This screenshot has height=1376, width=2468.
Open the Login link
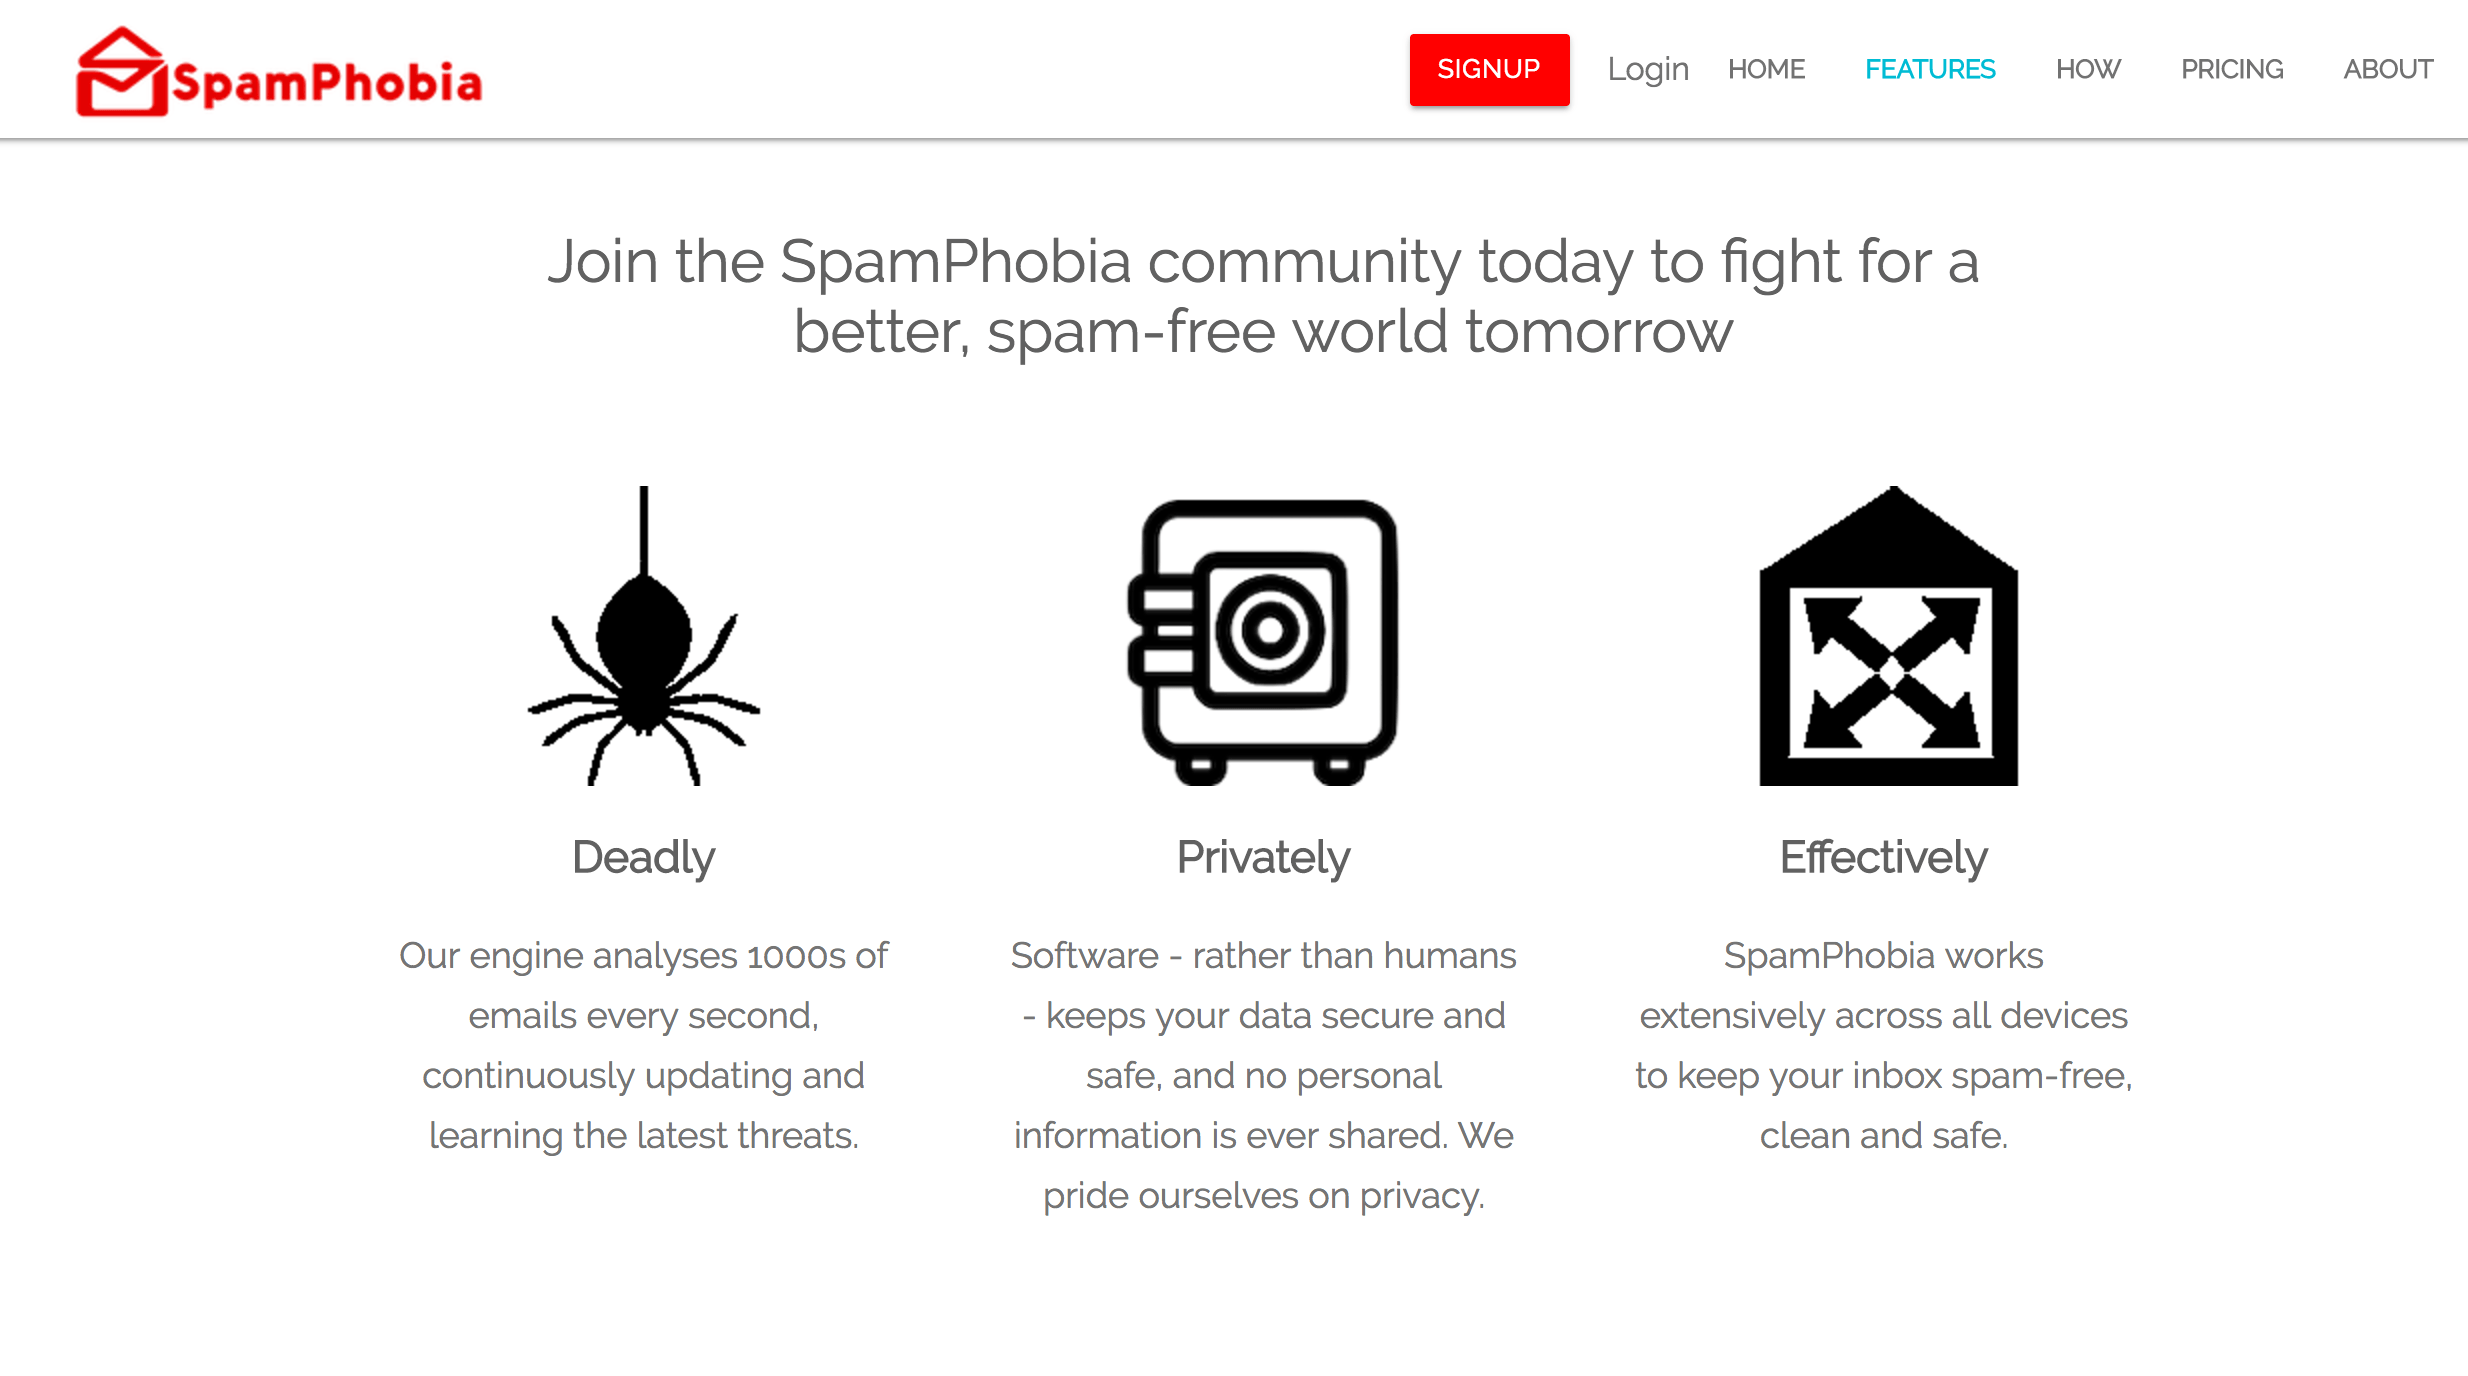[1648, 69]
